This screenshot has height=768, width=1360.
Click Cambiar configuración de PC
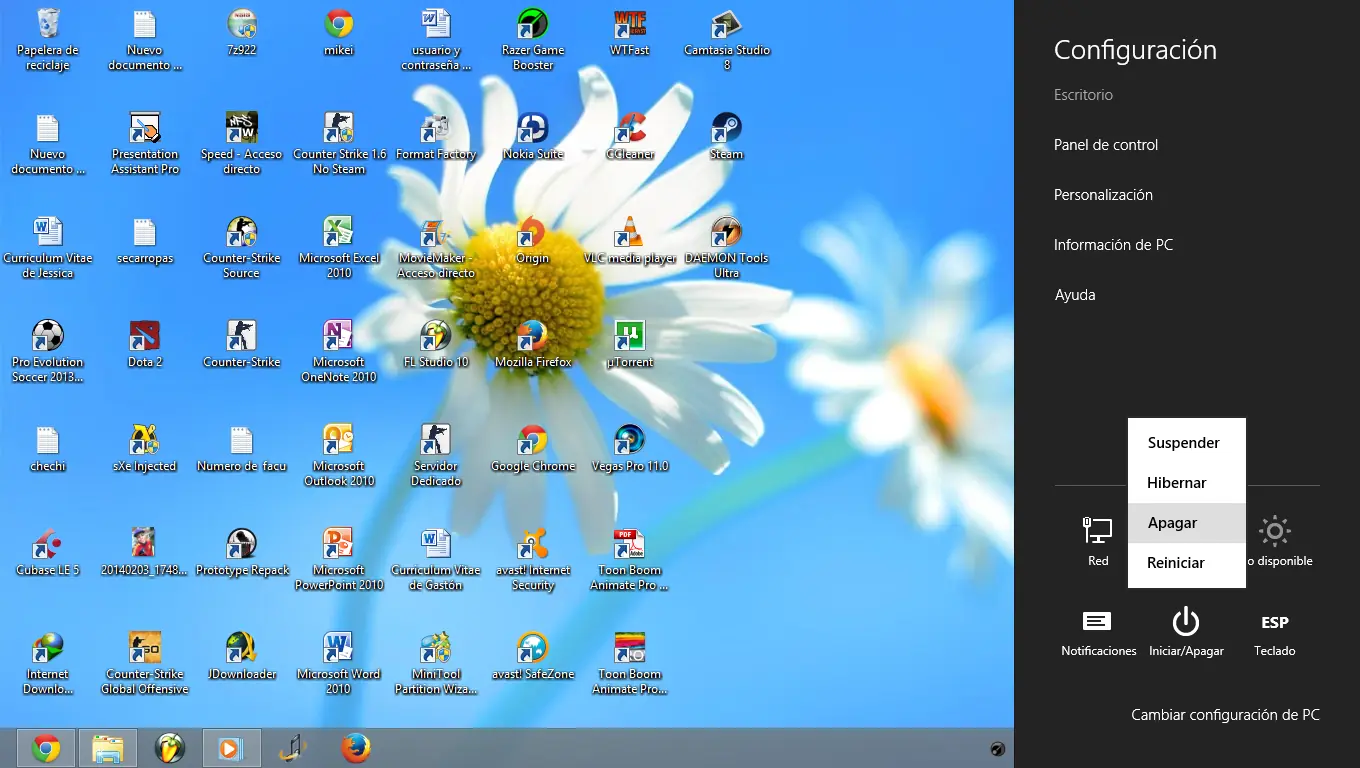coord(1225,714)
